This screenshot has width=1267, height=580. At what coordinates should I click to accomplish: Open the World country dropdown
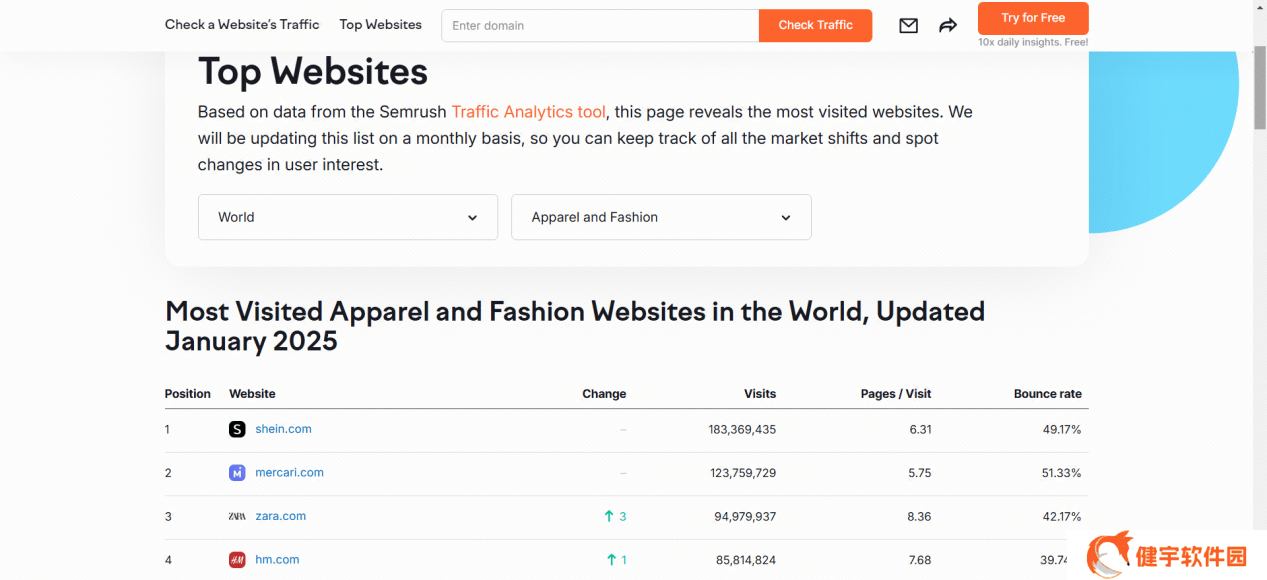(347, 217)
